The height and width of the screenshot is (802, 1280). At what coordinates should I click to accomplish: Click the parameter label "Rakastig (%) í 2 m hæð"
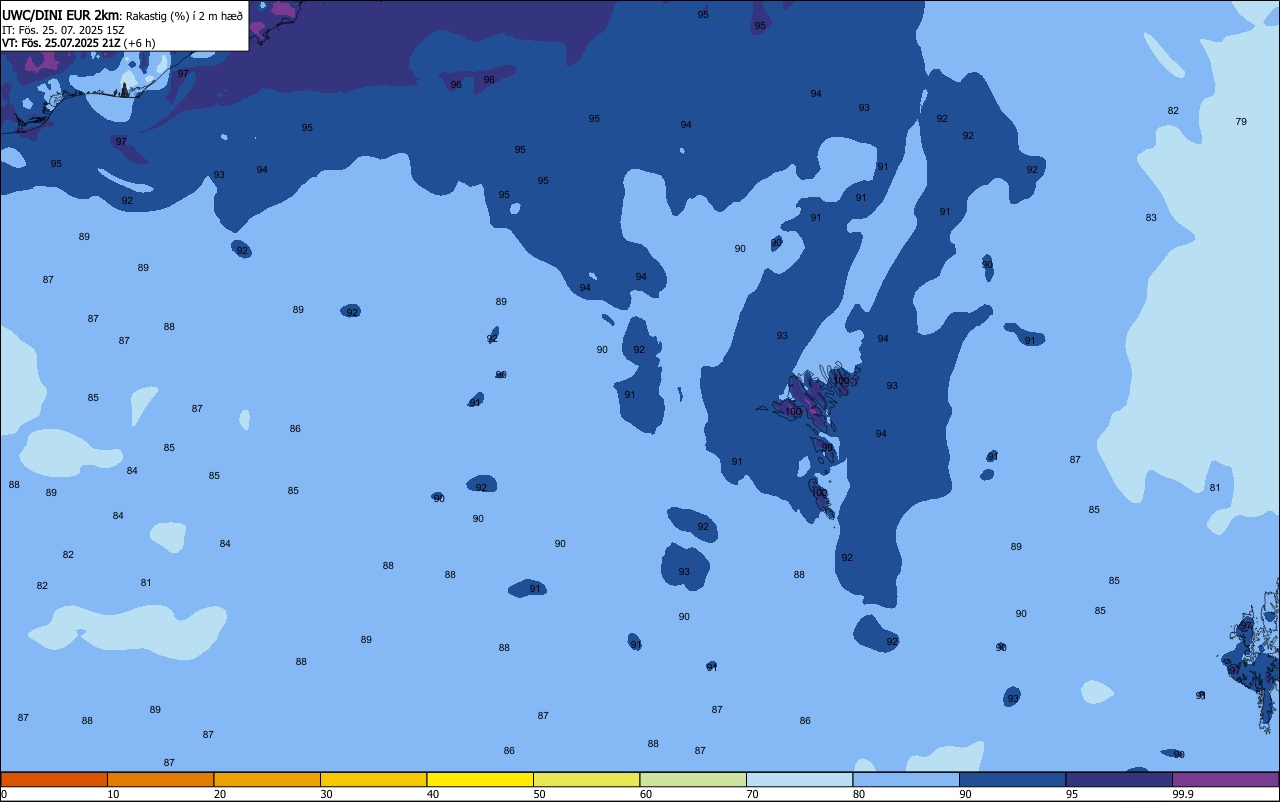click(184, 15)
